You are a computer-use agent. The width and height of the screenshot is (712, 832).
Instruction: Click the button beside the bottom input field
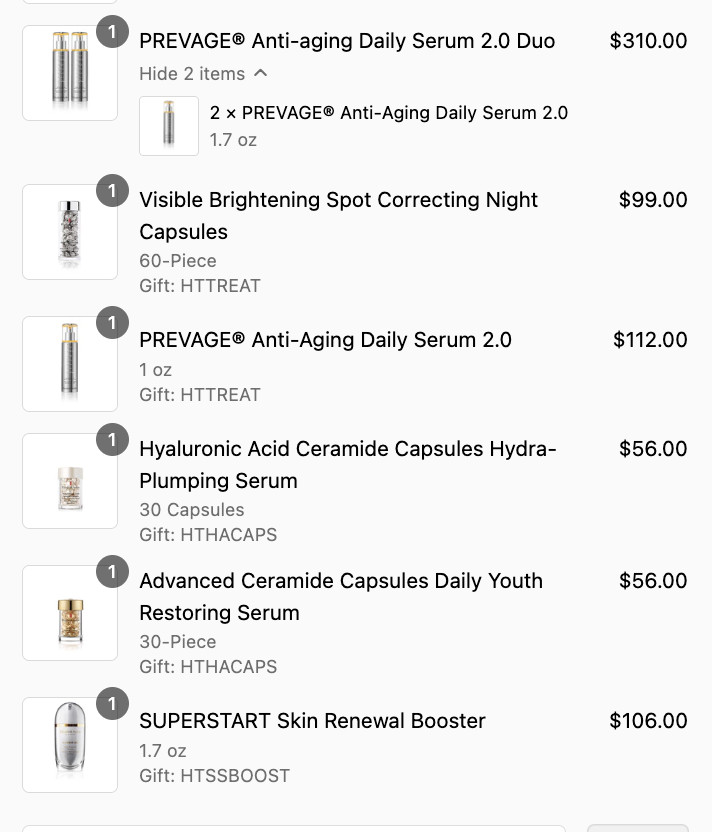[637, 828]
